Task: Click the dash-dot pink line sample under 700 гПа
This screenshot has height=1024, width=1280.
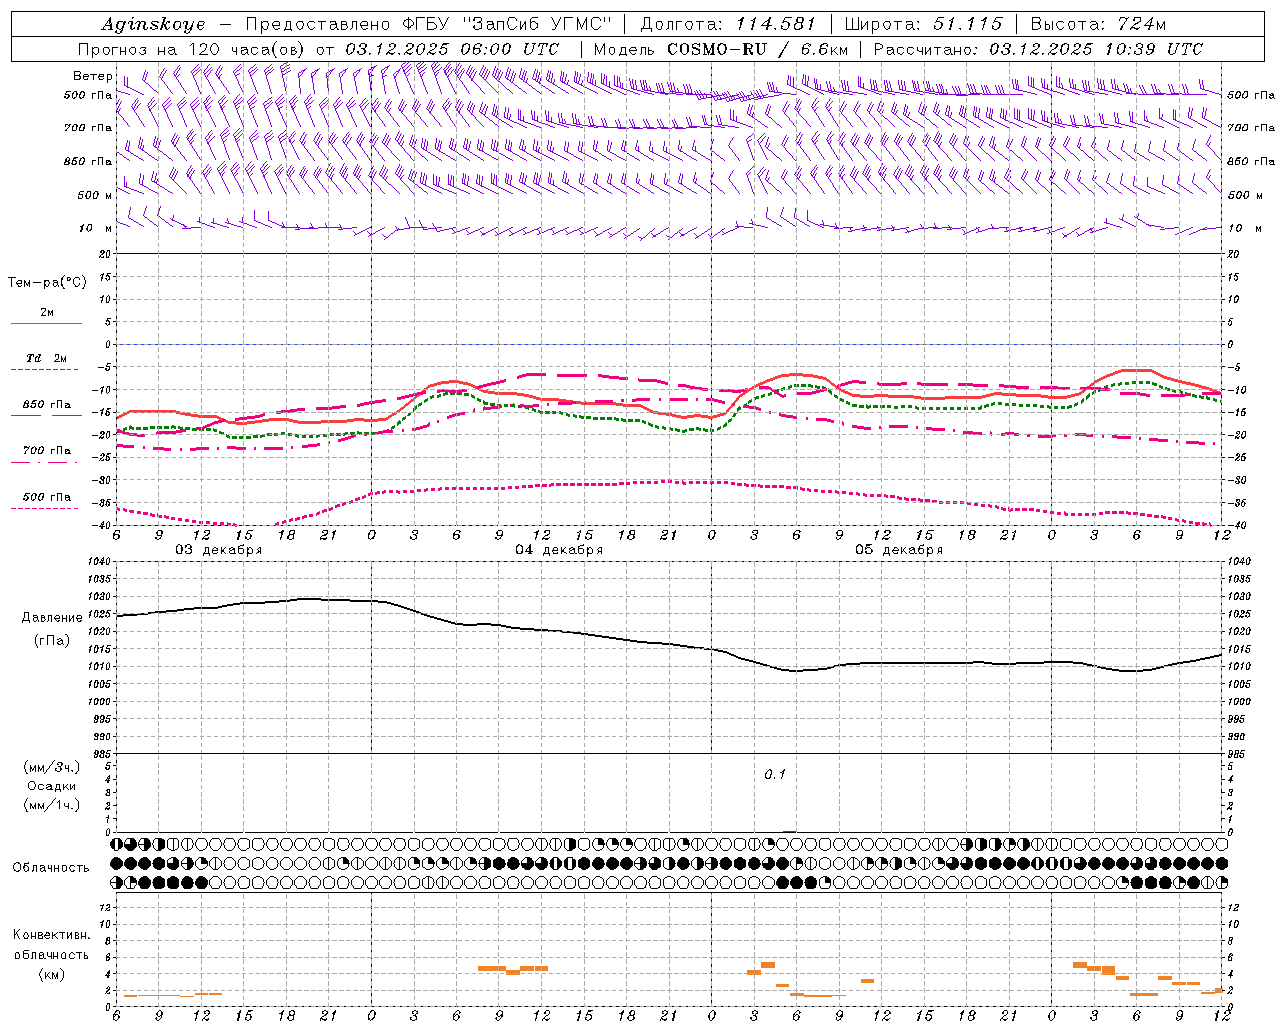Action: [x=45, y=462]
